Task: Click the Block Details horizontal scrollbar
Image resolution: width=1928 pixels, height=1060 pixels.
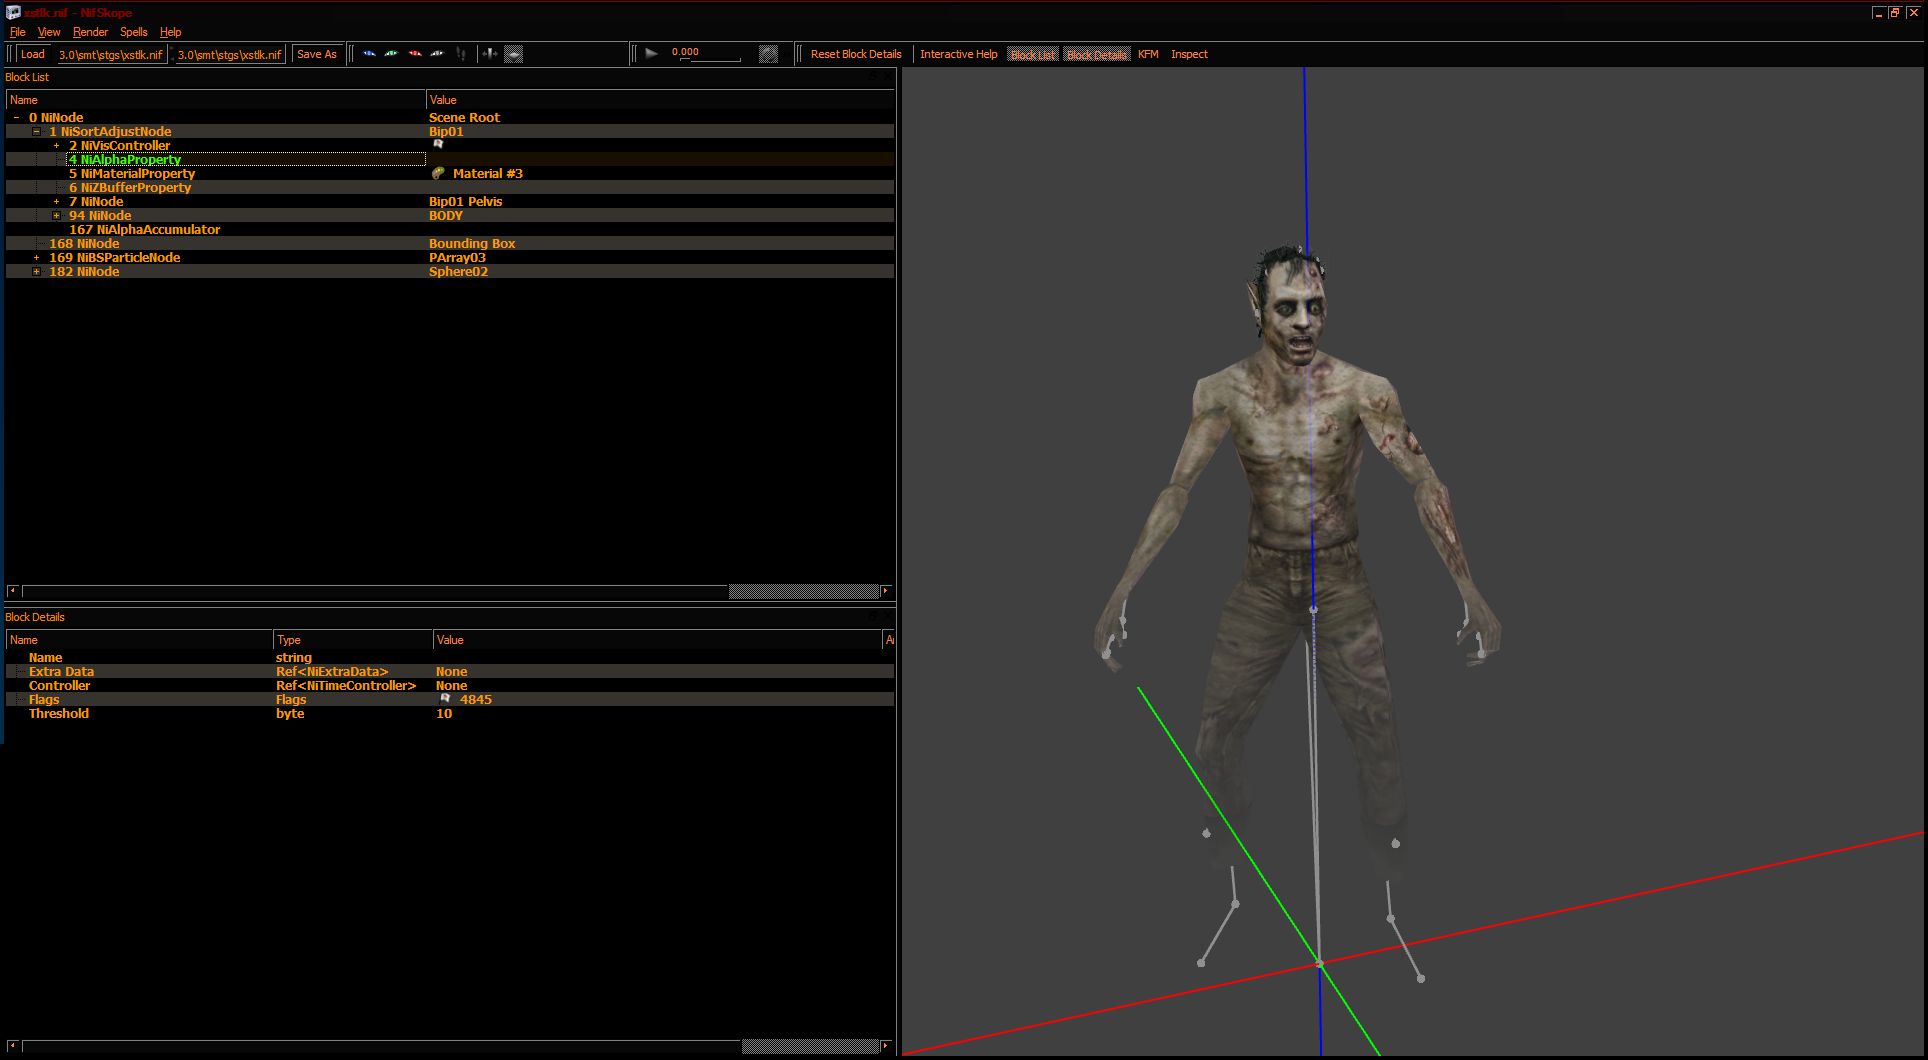Action: point(448,1046)
